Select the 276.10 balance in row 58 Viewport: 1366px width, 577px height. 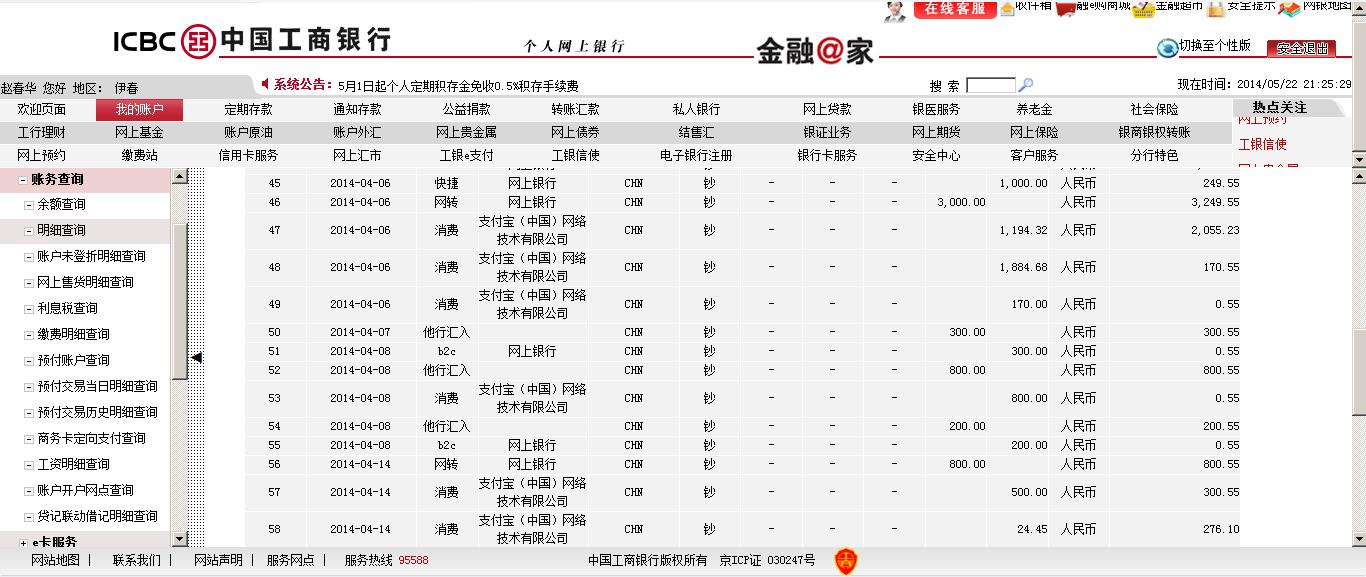(x=1220, y=529)
